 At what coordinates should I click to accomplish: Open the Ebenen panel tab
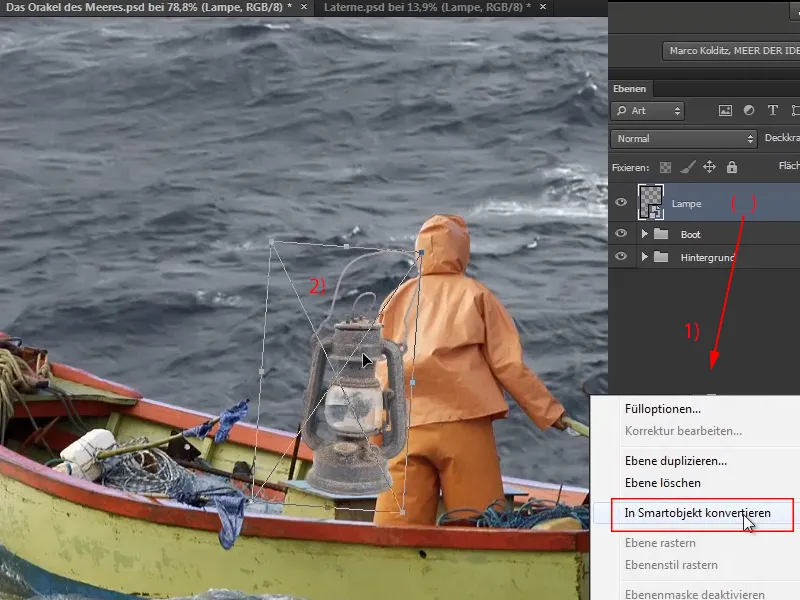pyautogui.click(x=630, y=88)
